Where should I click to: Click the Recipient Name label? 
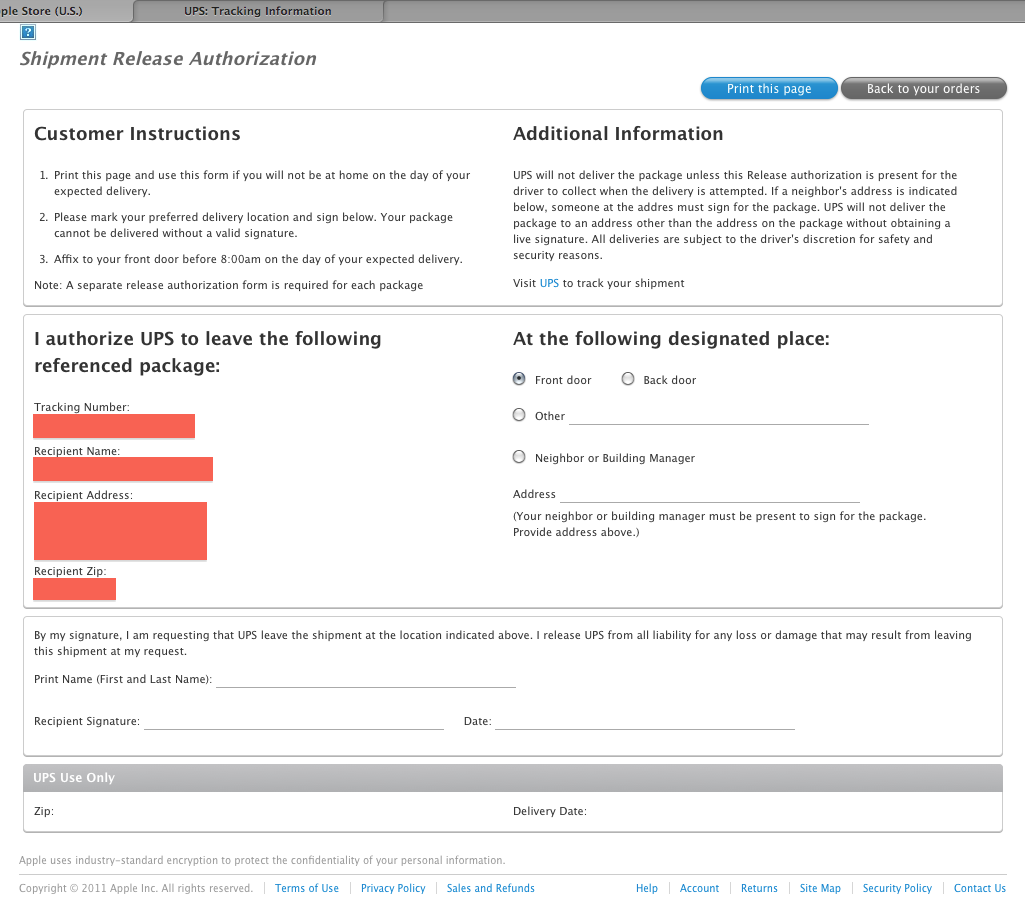pyautogui.click(x=77, y=451)
